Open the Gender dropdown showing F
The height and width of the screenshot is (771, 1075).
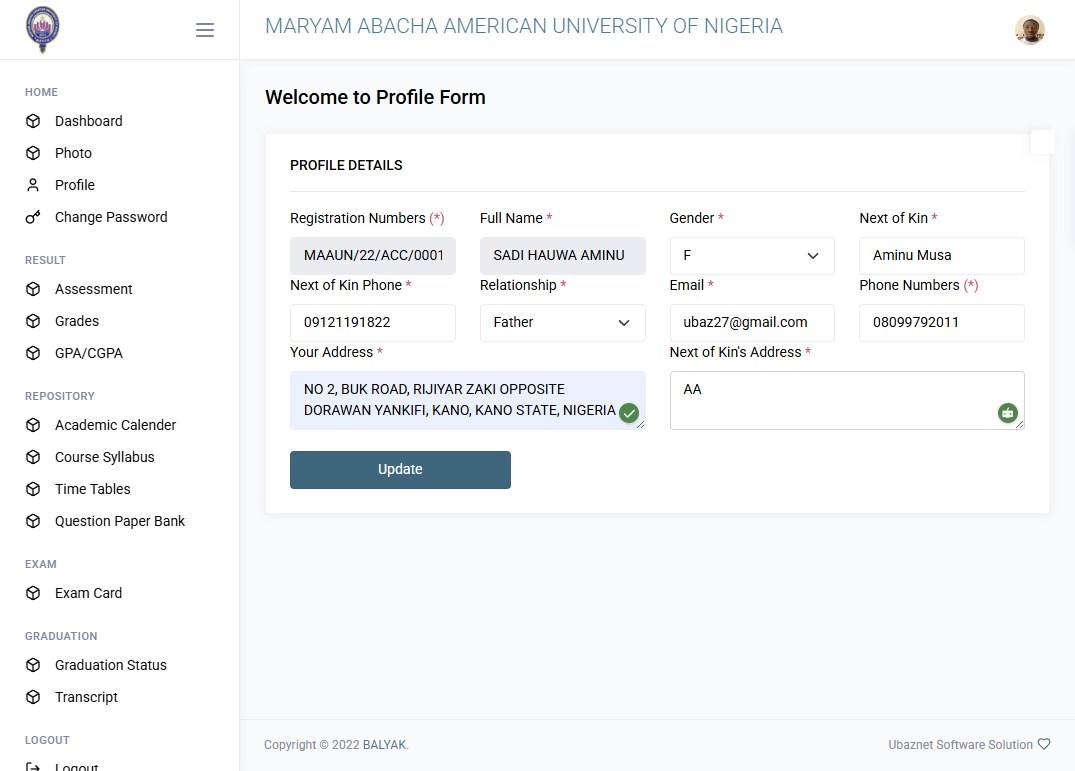pyautogui.click(x=751, y=256)
